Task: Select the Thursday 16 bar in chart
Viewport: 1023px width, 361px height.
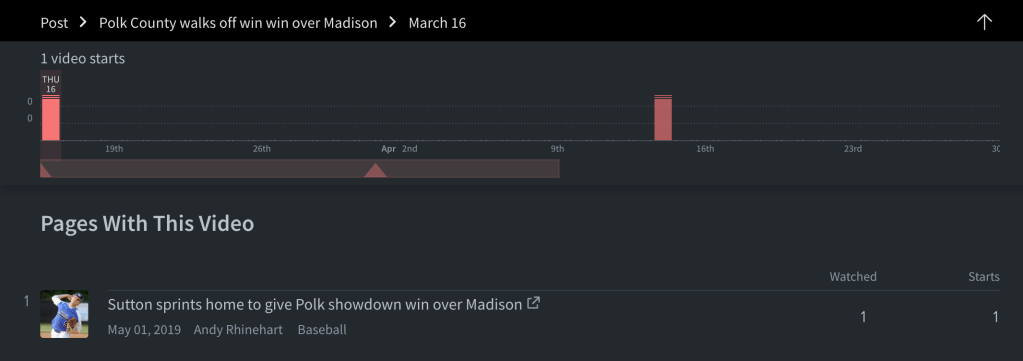Action: [x=51, y=118]
